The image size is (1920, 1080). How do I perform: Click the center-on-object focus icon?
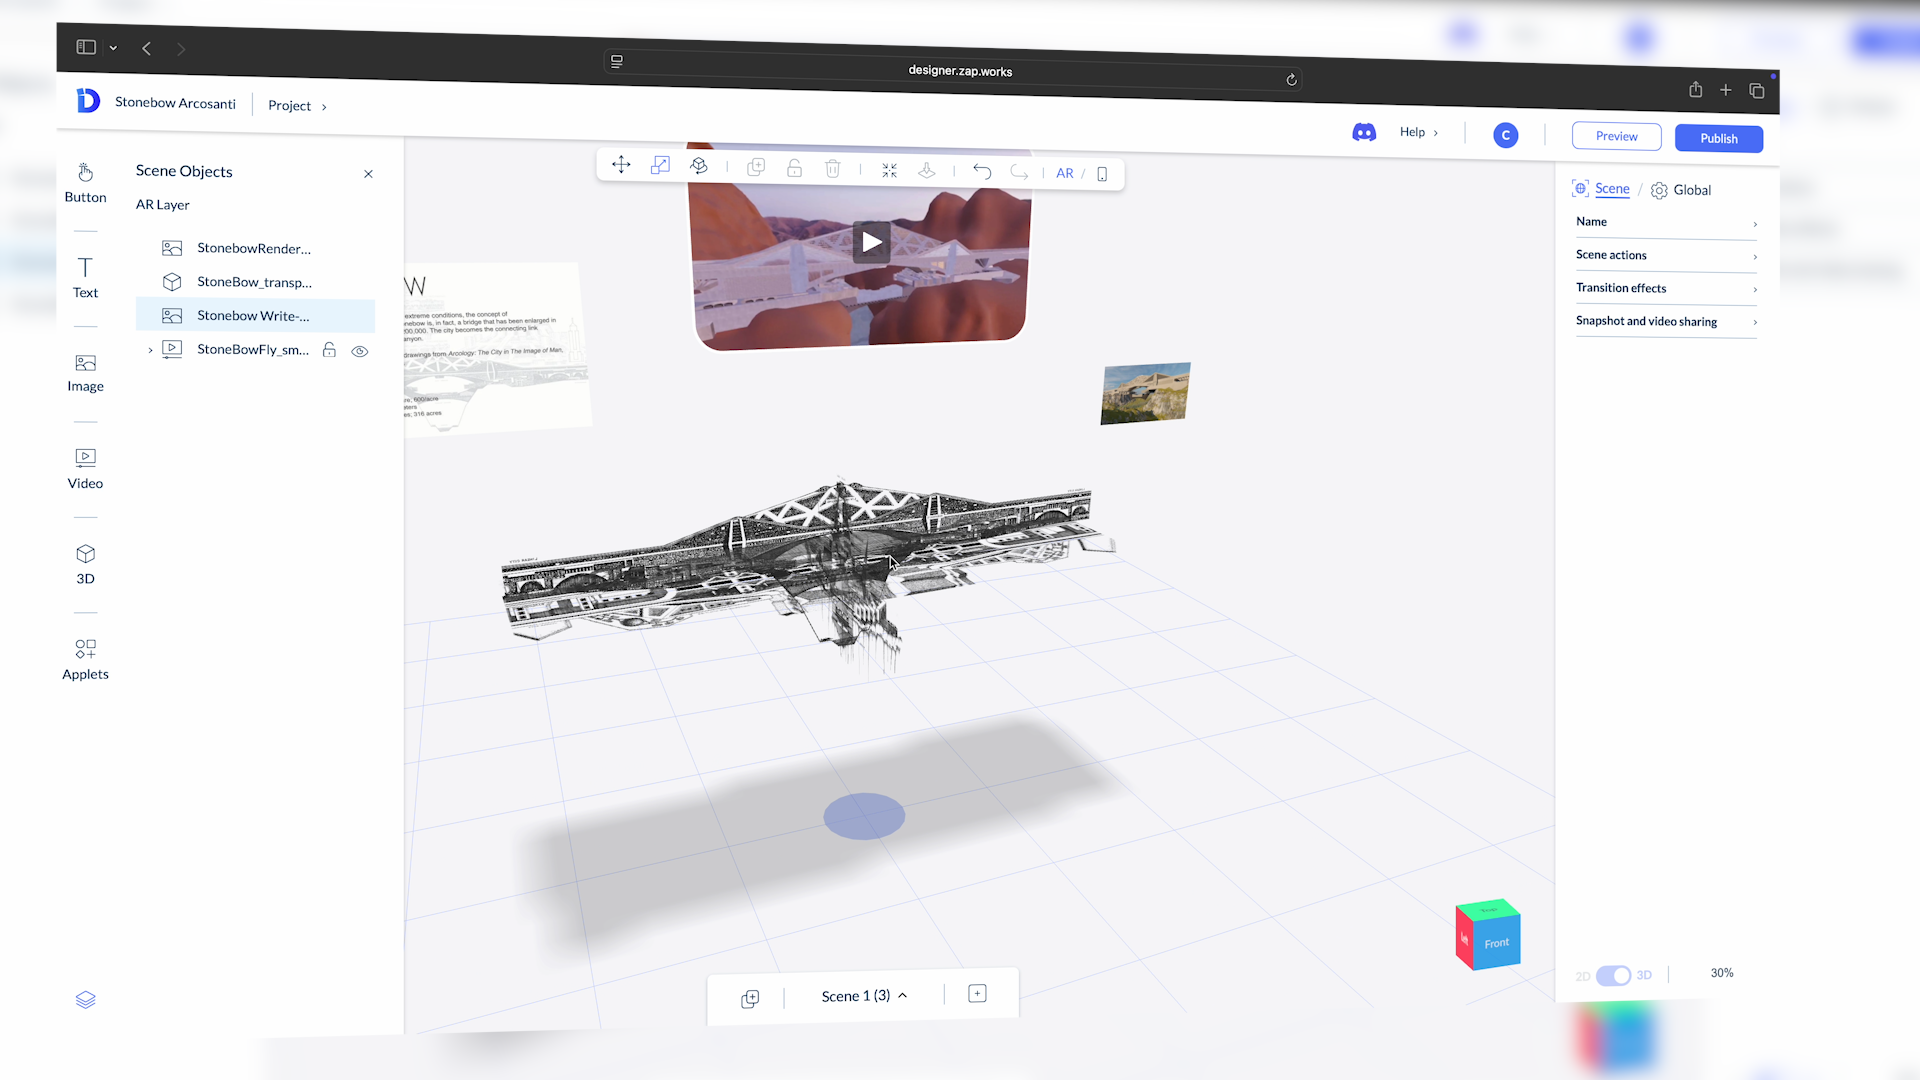889,170
